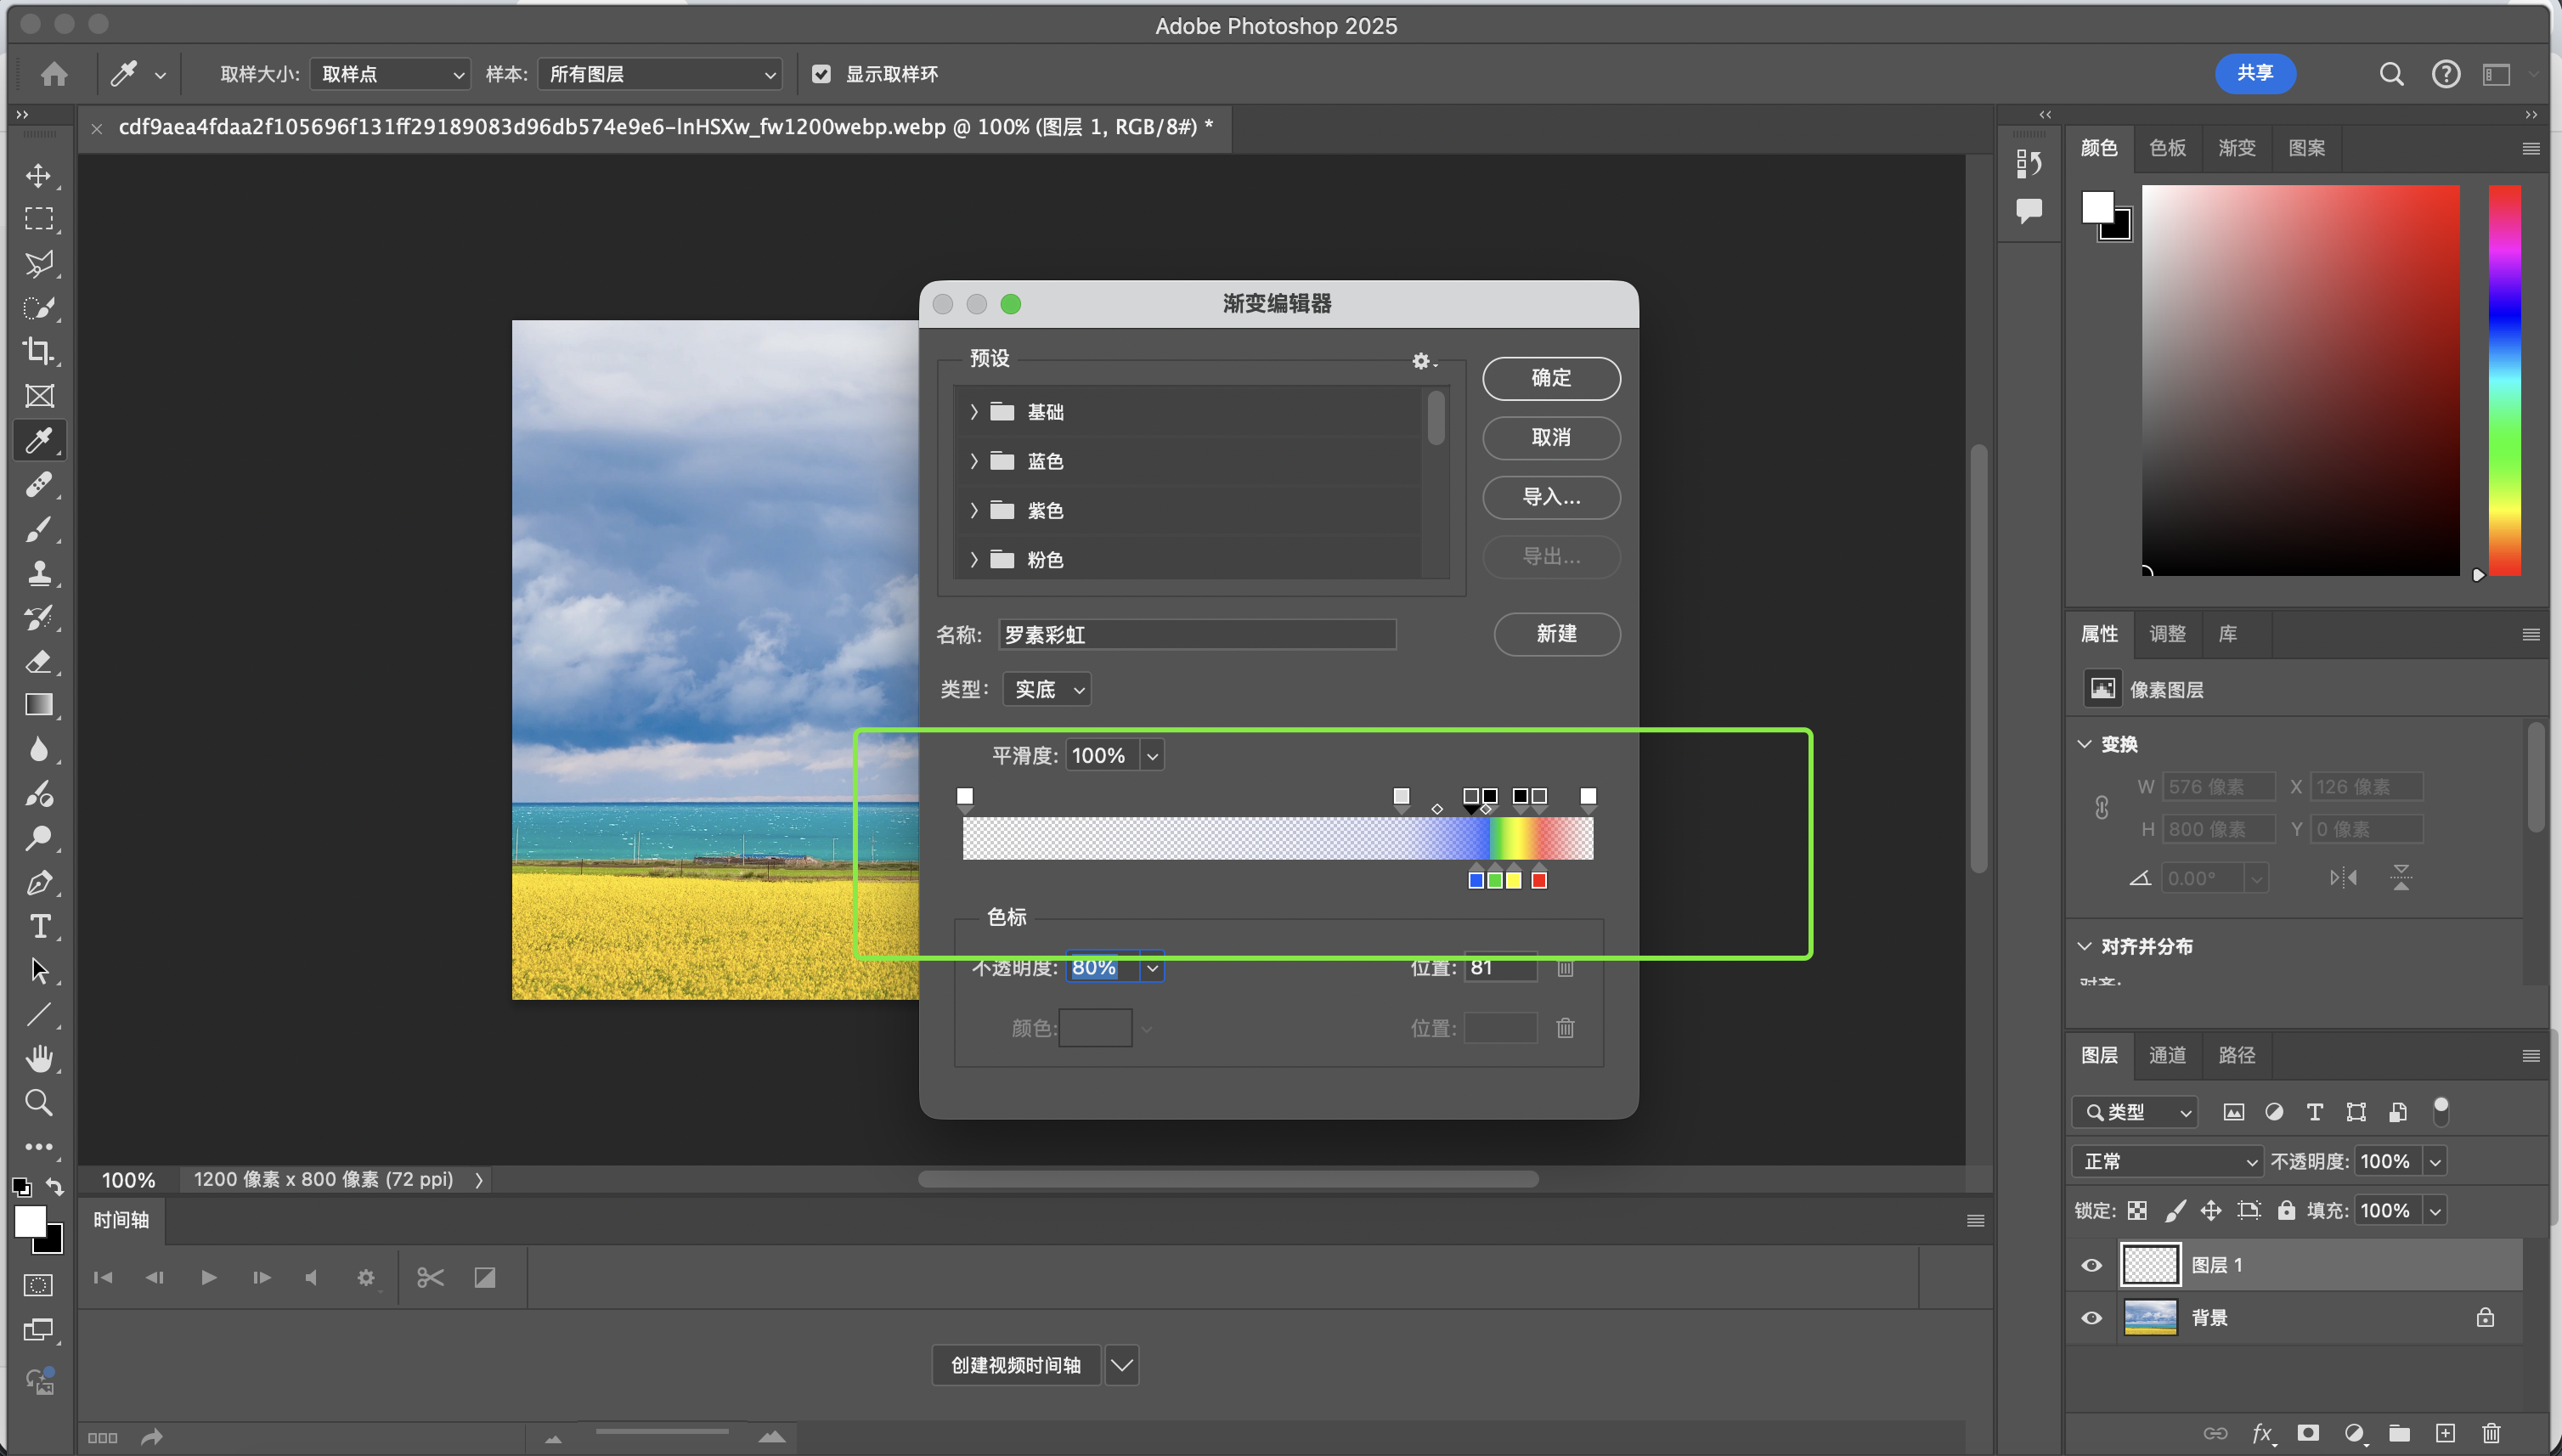Select the Move tool

(x=39, y=176)
